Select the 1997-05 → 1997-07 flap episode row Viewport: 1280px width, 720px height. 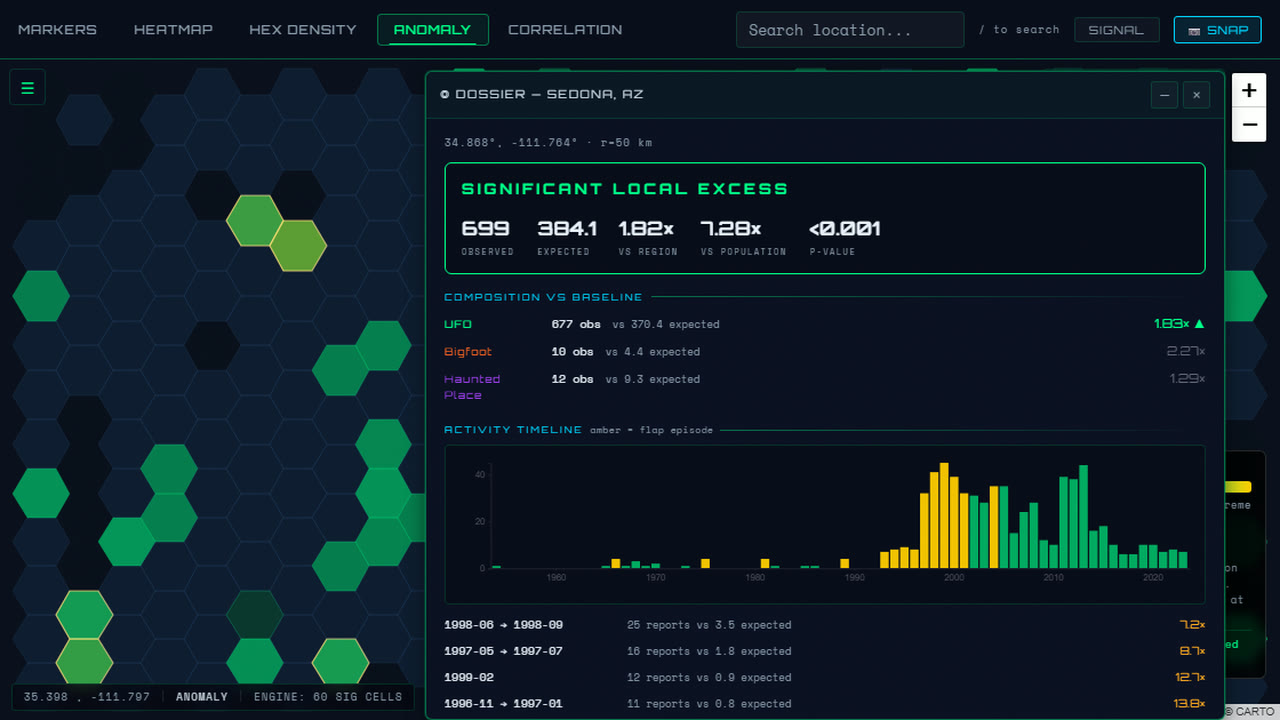[825, 651]
